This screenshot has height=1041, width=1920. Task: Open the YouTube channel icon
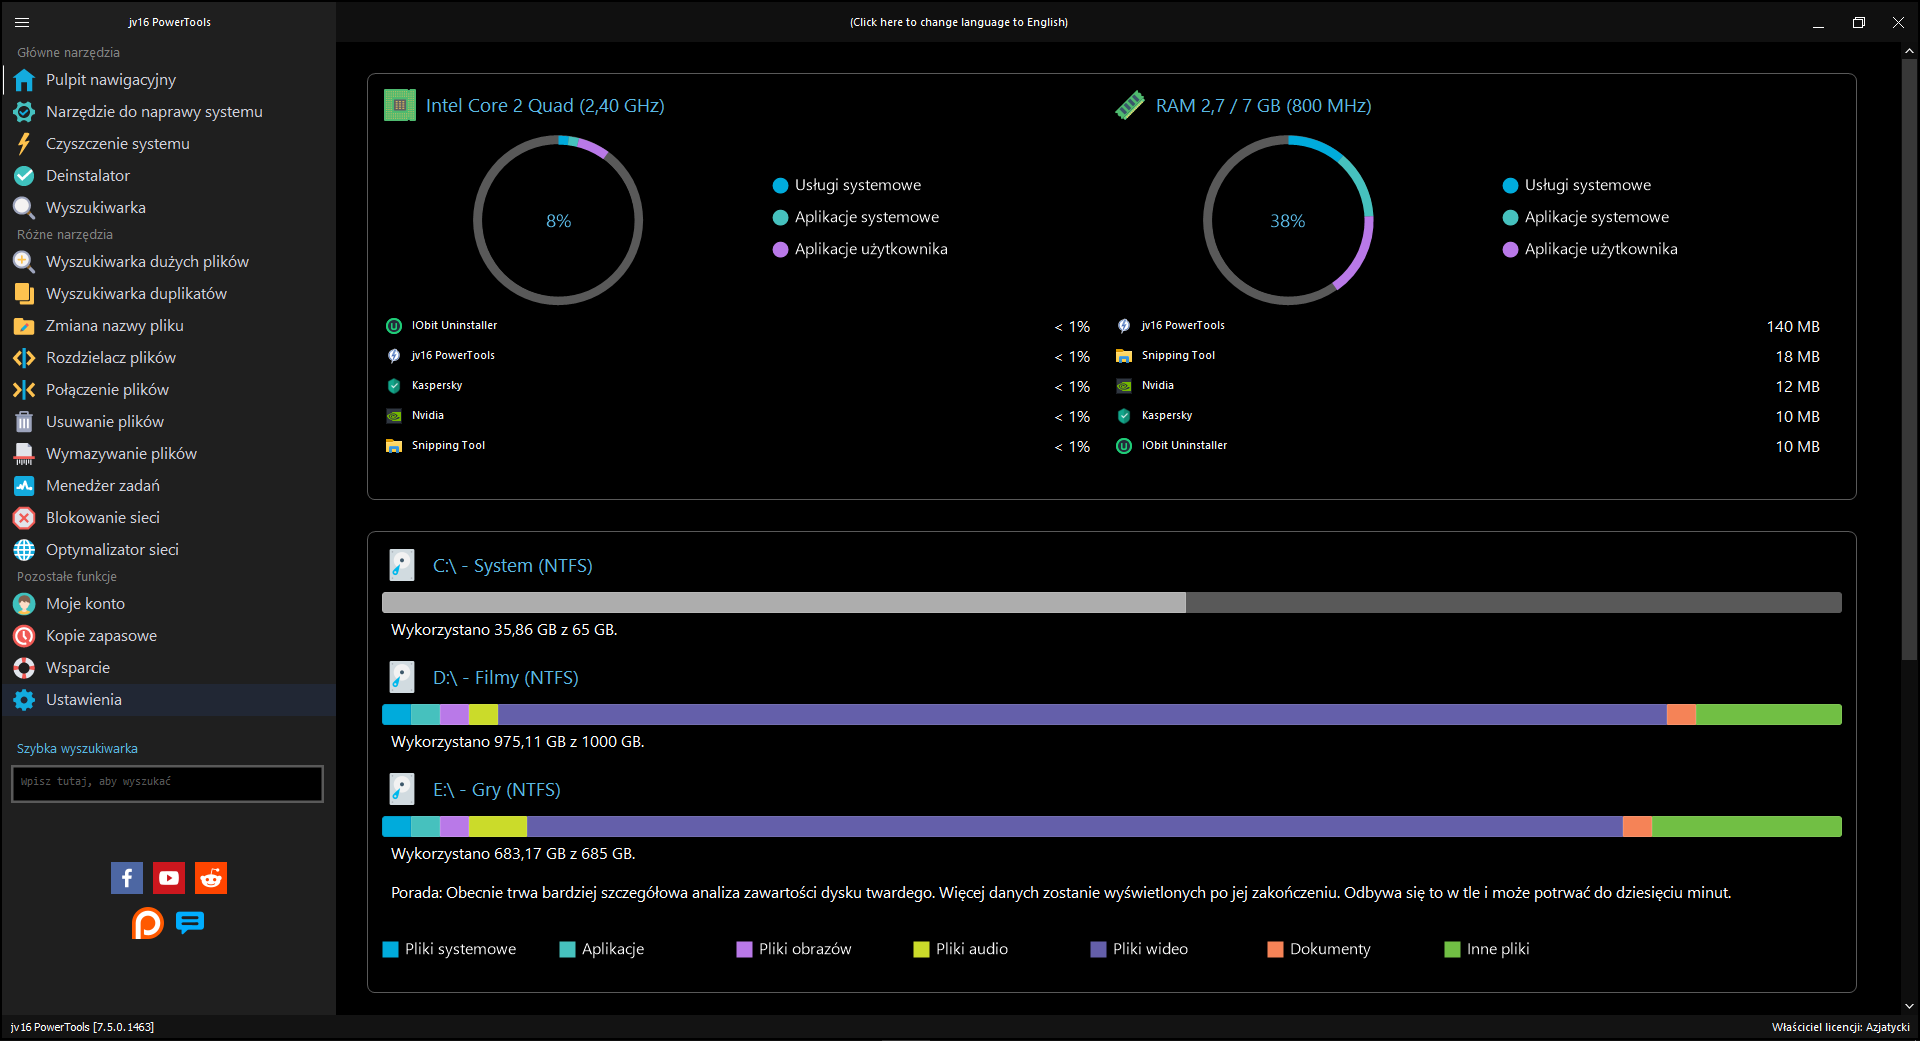[169, 878]
